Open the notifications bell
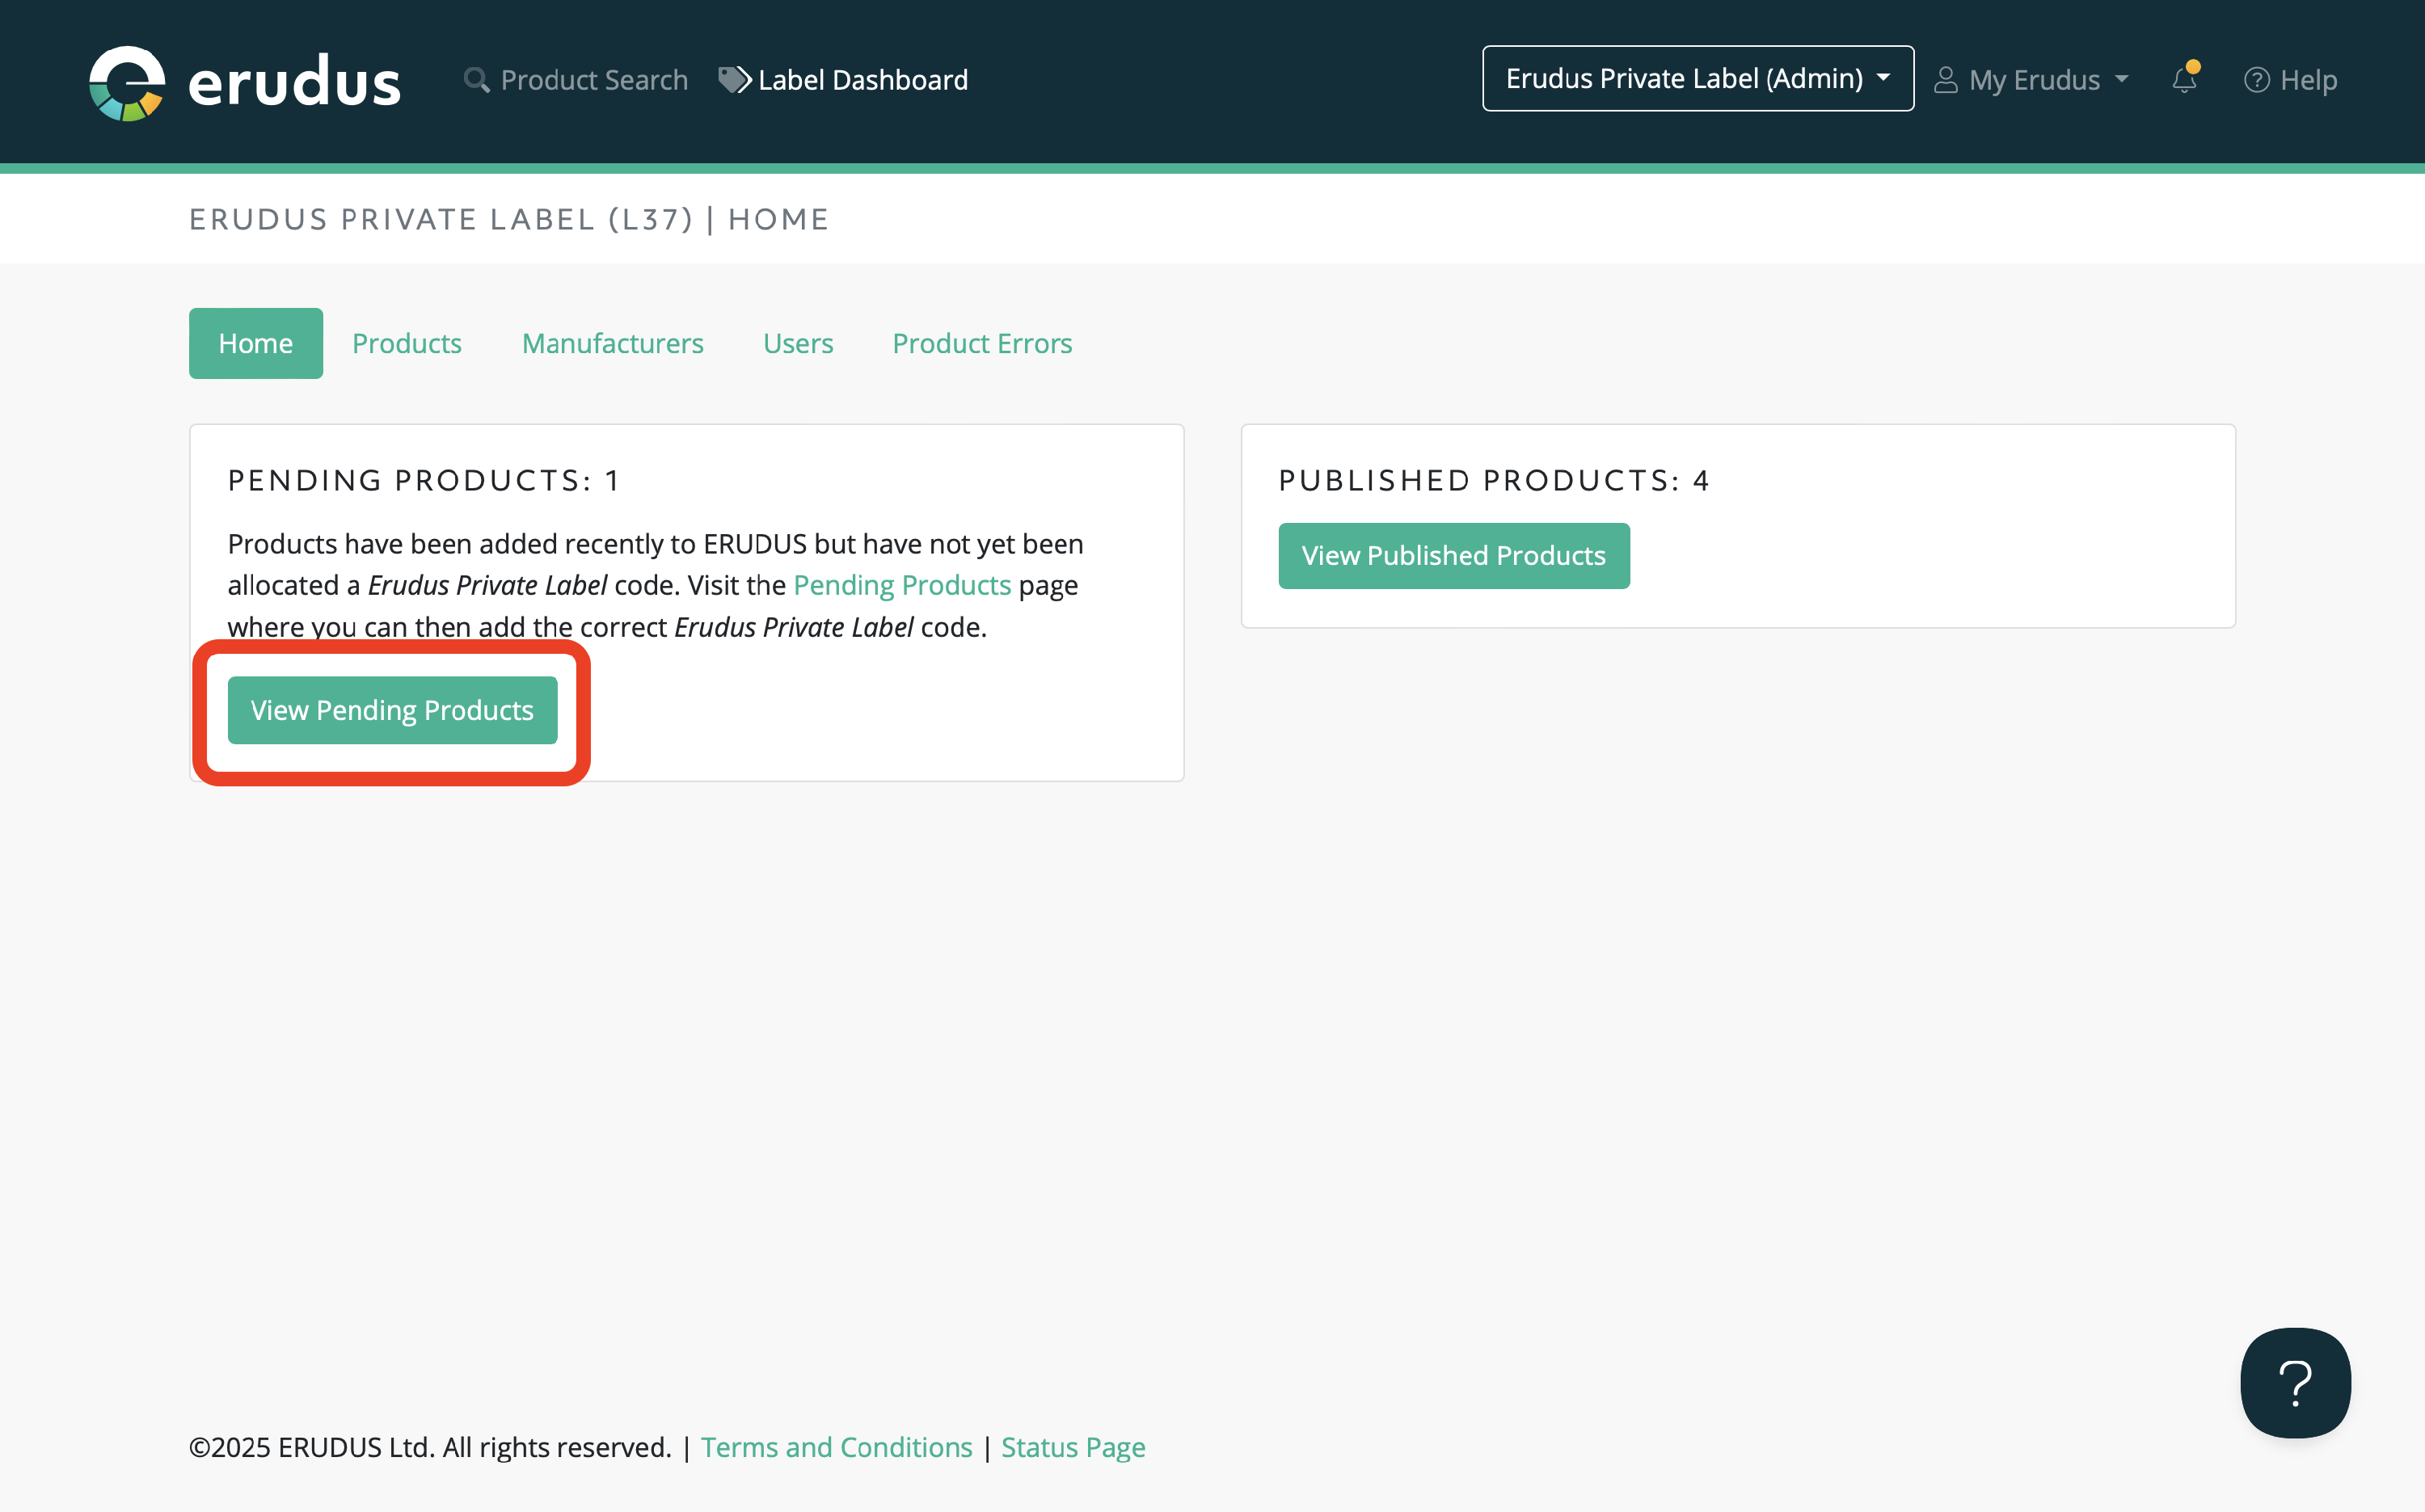Screen dimensions: 2425x1512 point(2184,80)
